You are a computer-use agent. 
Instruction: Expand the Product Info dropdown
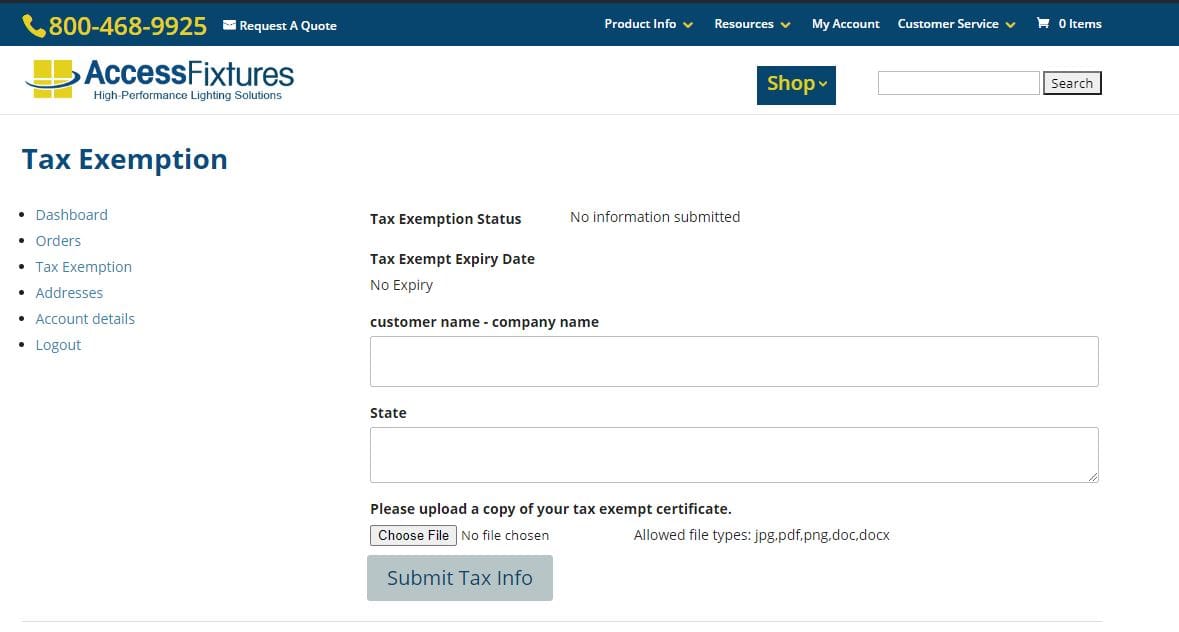(x=648, y=24)
